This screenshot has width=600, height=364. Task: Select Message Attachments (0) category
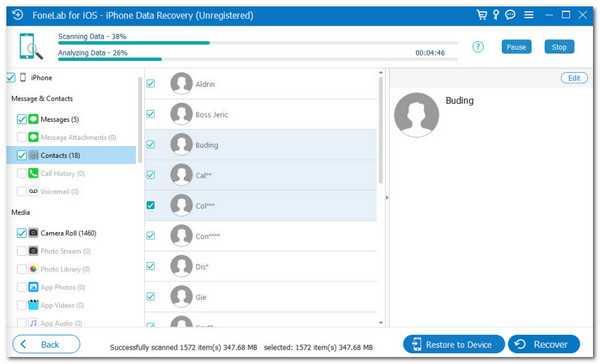pyautogui.click(x=78, y=137)
